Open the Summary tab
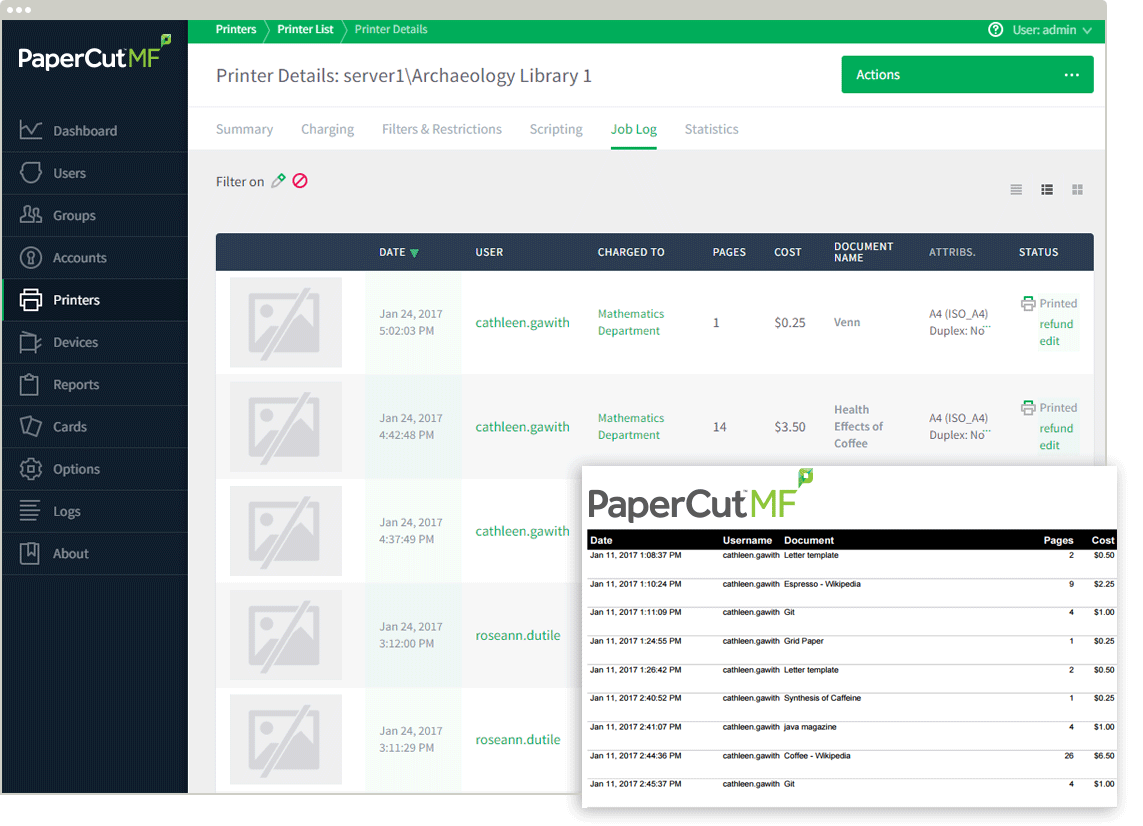The image size is (1143, 826). 244,129
